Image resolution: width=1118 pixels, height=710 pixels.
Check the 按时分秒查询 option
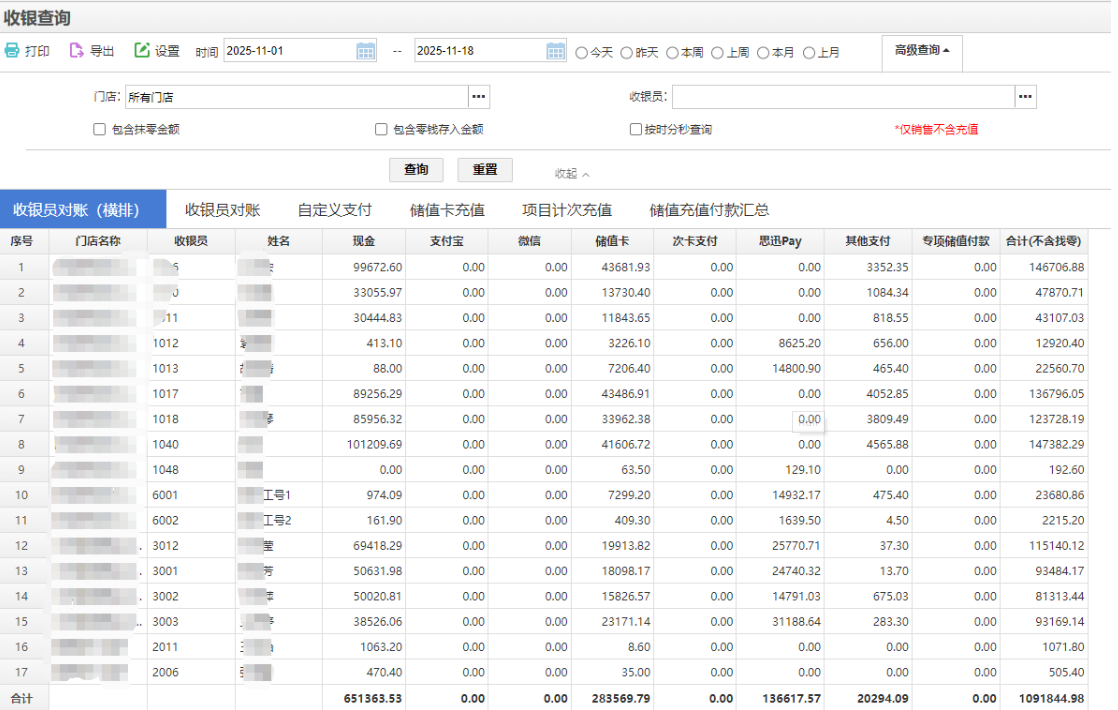[635, 129]
